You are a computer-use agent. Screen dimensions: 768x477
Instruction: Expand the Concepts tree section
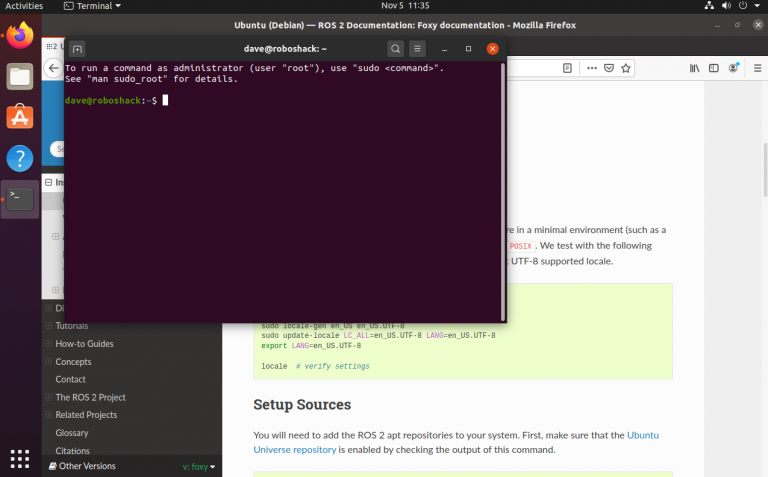47,362
